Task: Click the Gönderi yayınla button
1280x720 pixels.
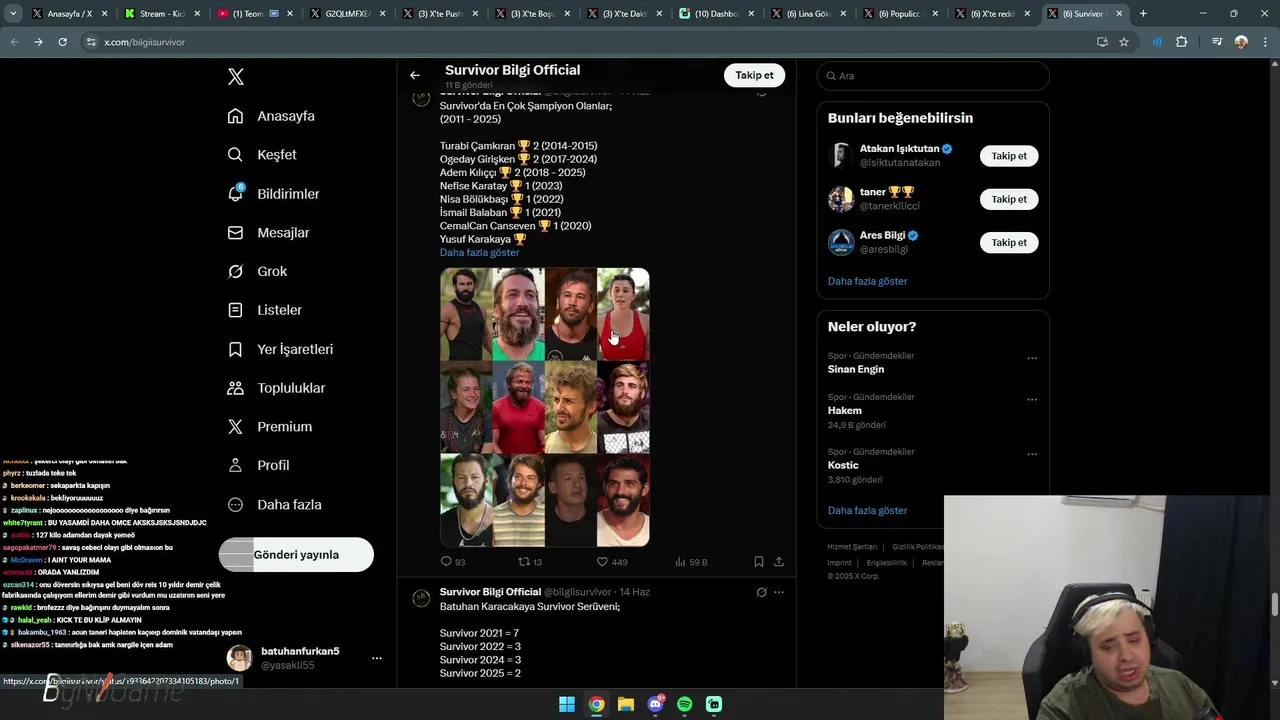Action: pyautogui.click(x=296, y=554)
